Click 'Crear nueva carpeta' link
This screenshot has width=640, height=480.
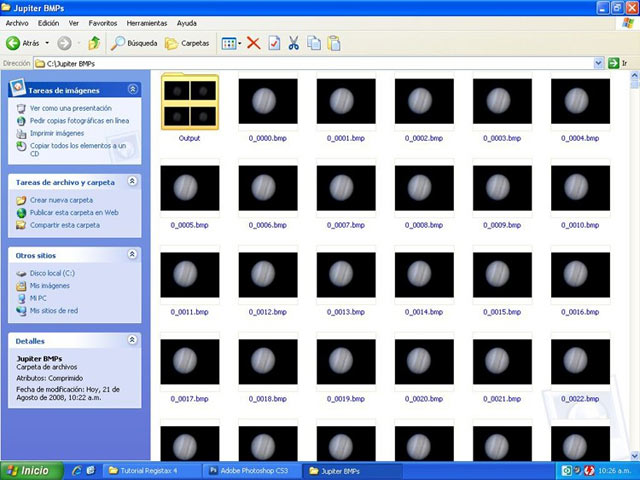point(62,200)
